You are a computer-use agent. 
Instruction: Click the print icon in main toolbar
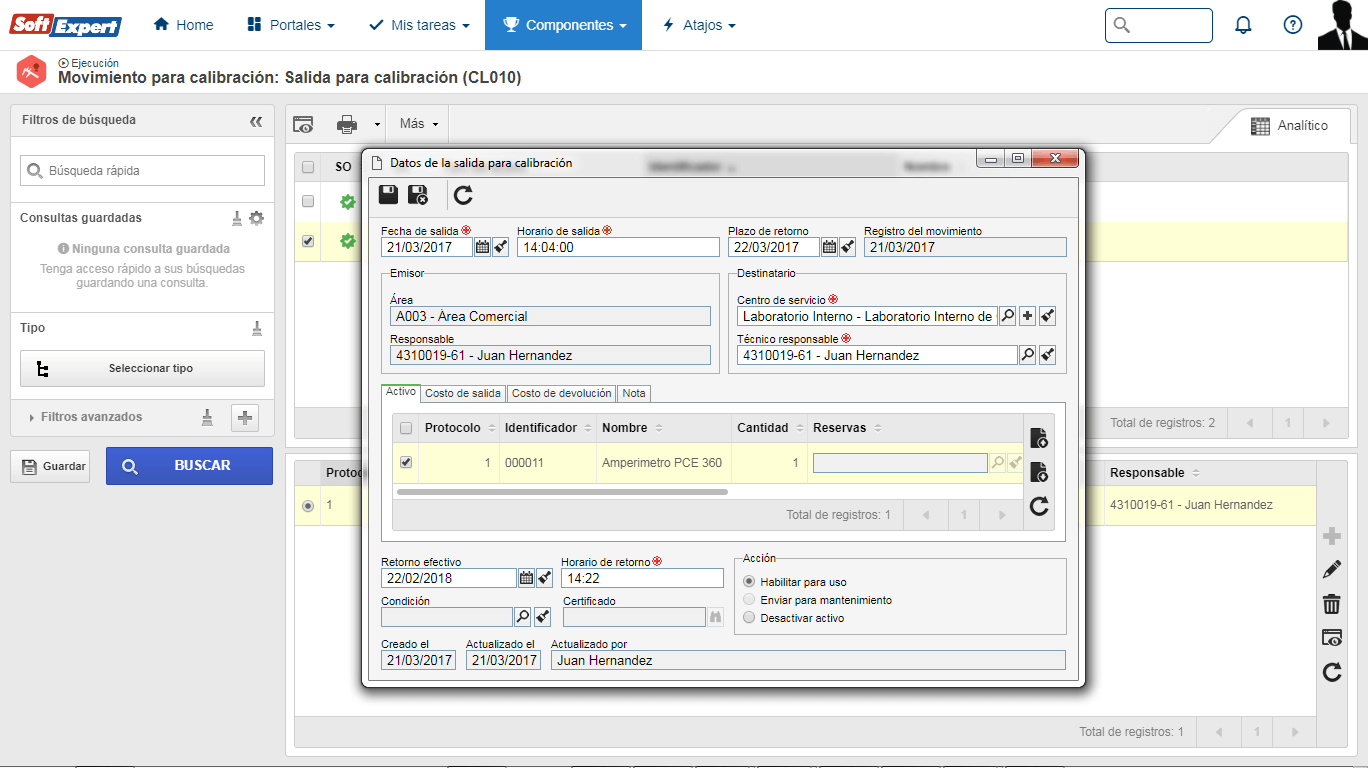[347, 124]
